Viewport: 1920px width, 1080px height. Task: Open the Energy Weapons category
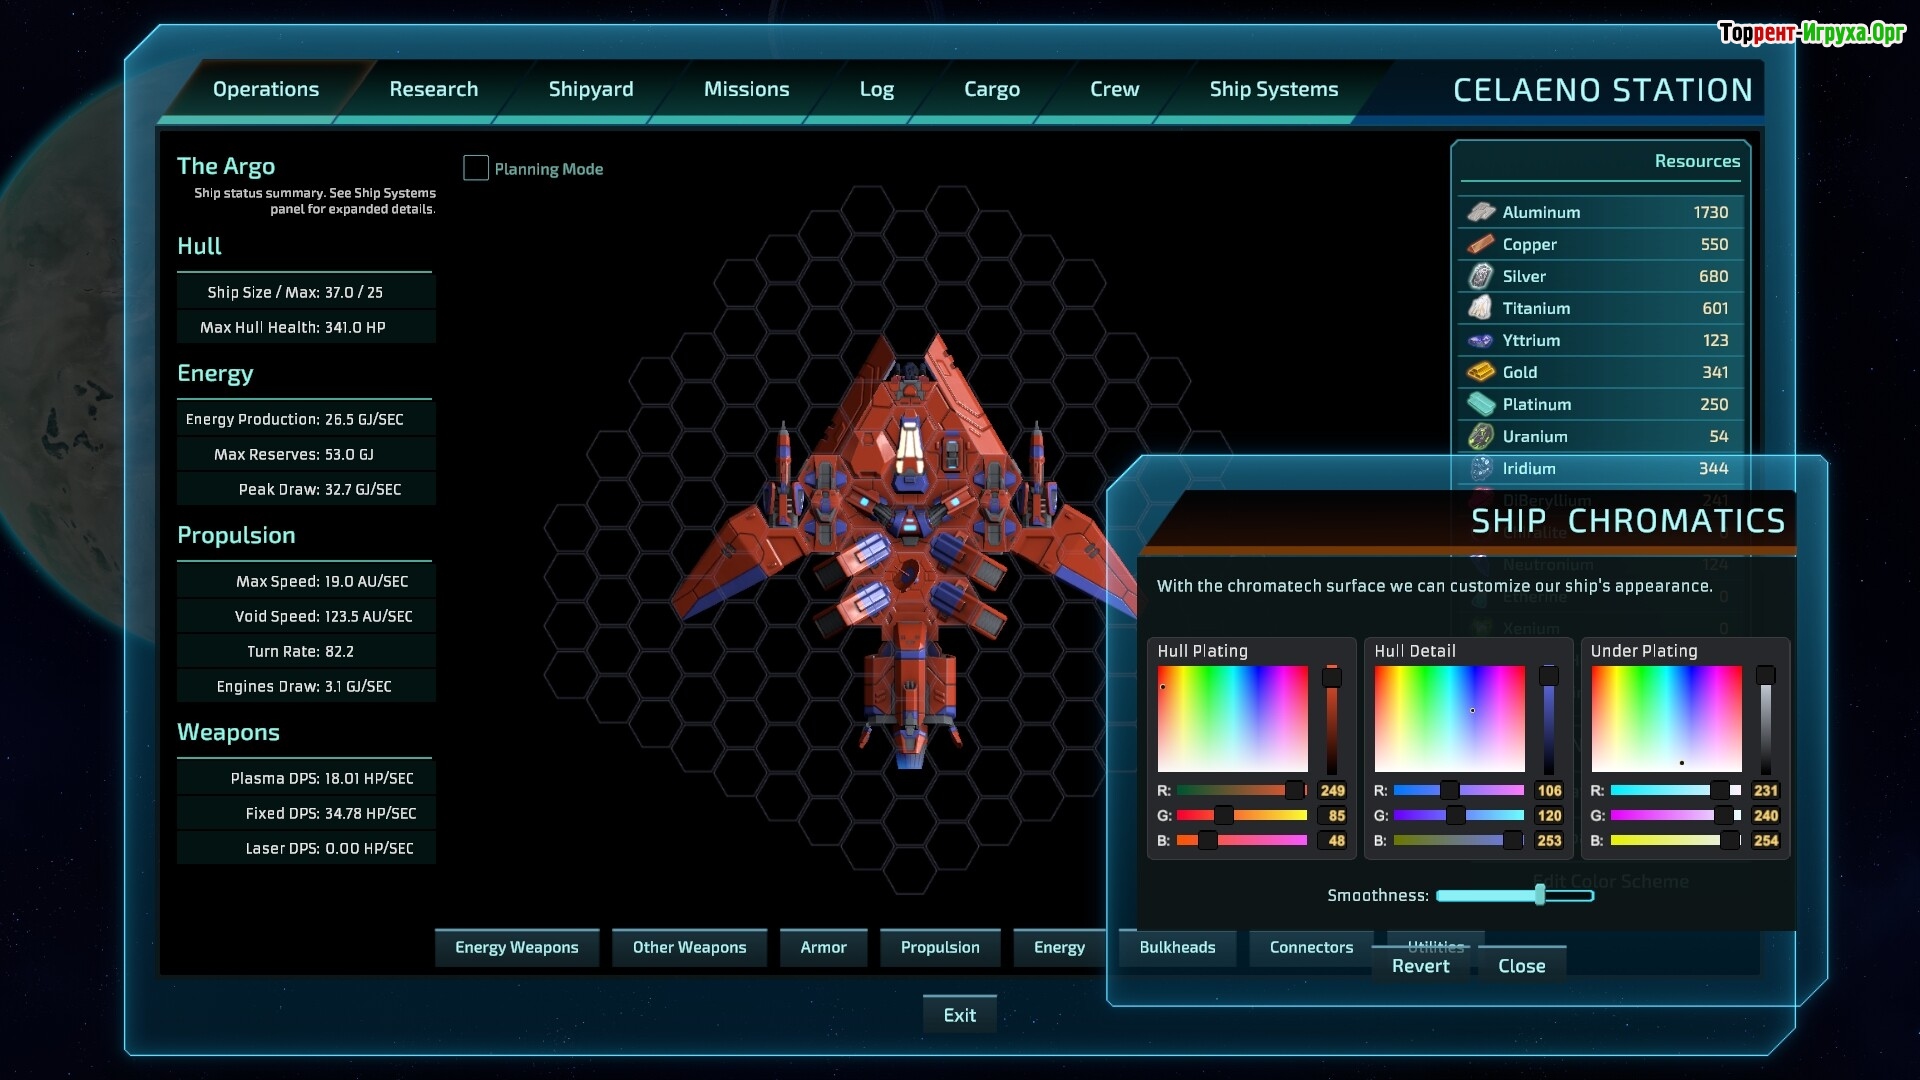pyautogui.click(x=516, y=947)
